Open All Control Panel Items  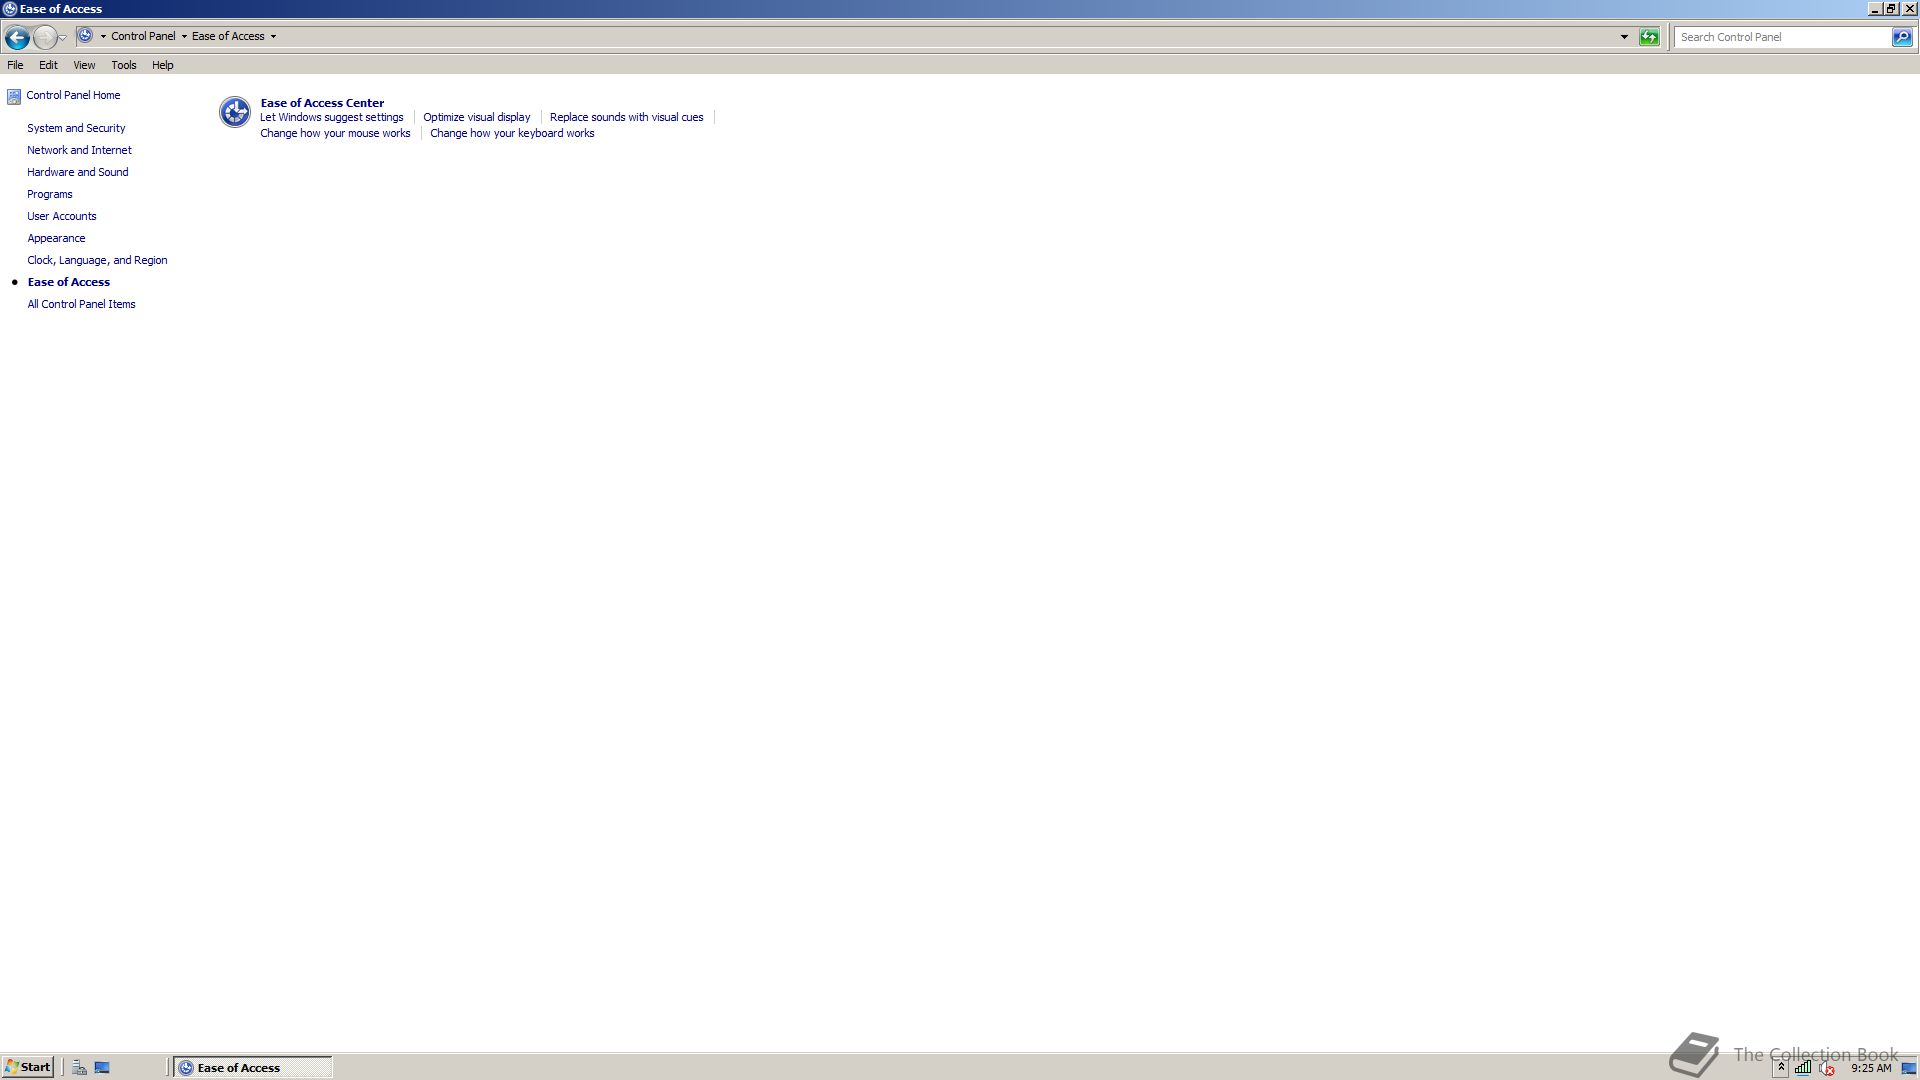[x=81, y=304]
